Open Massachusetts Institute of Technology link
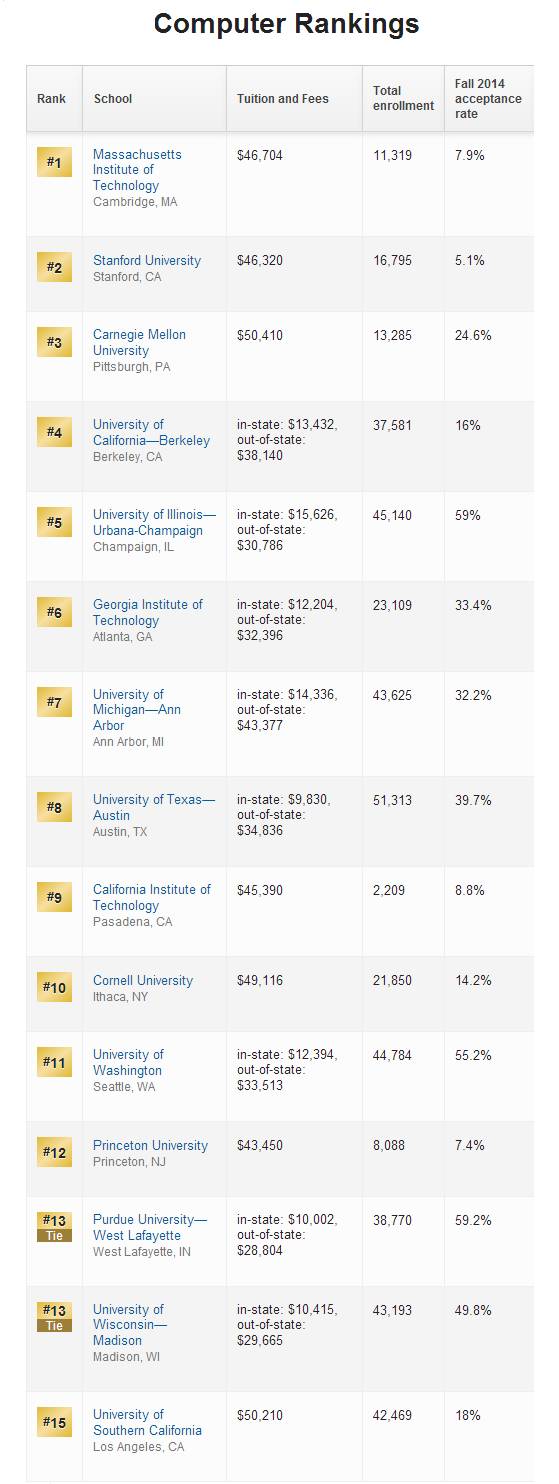Screen dimensions: 559x1484 (137, 170)
